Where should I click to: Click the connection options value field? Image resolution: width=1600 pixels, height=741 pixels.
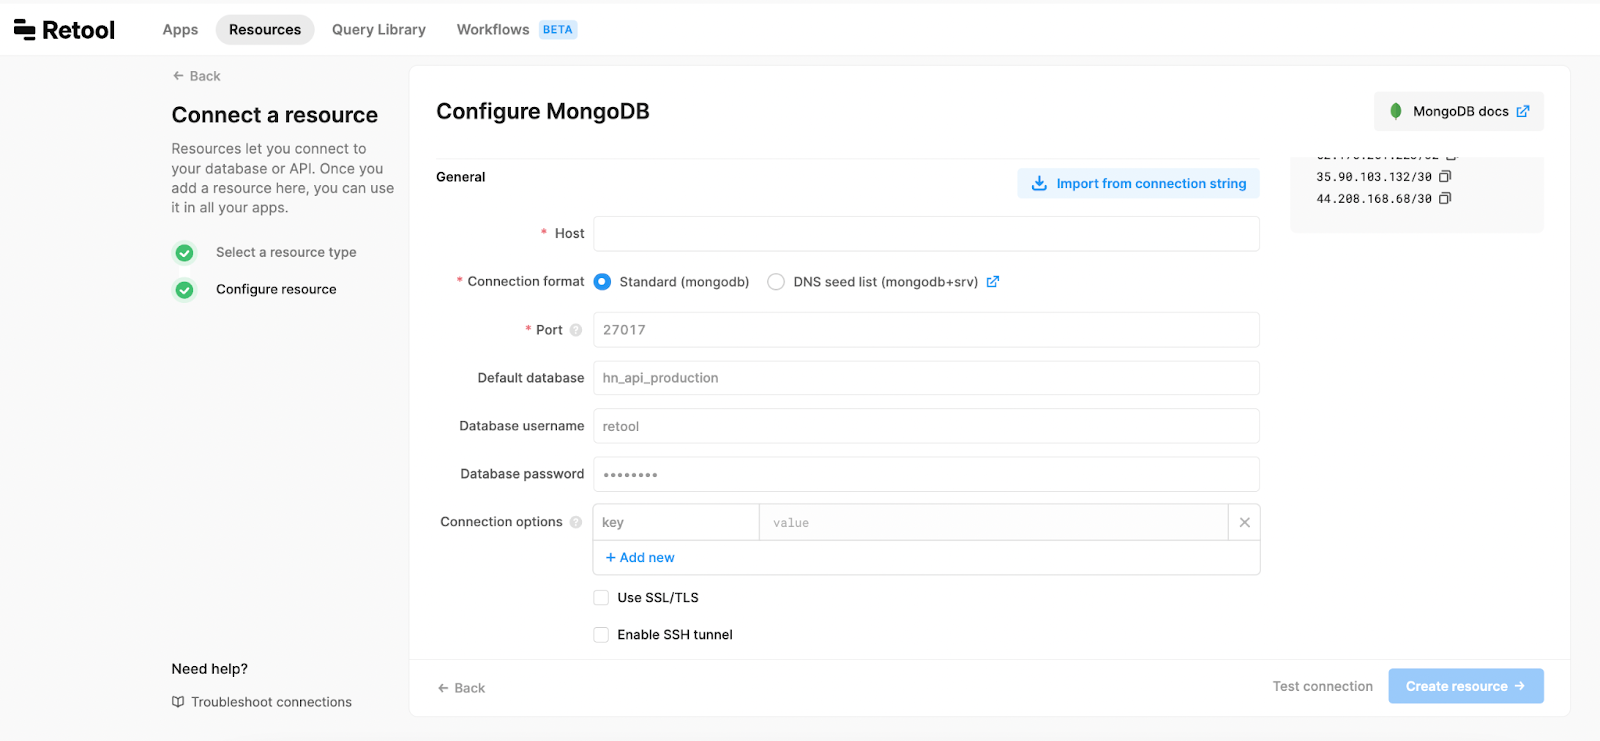click(994, 522)
